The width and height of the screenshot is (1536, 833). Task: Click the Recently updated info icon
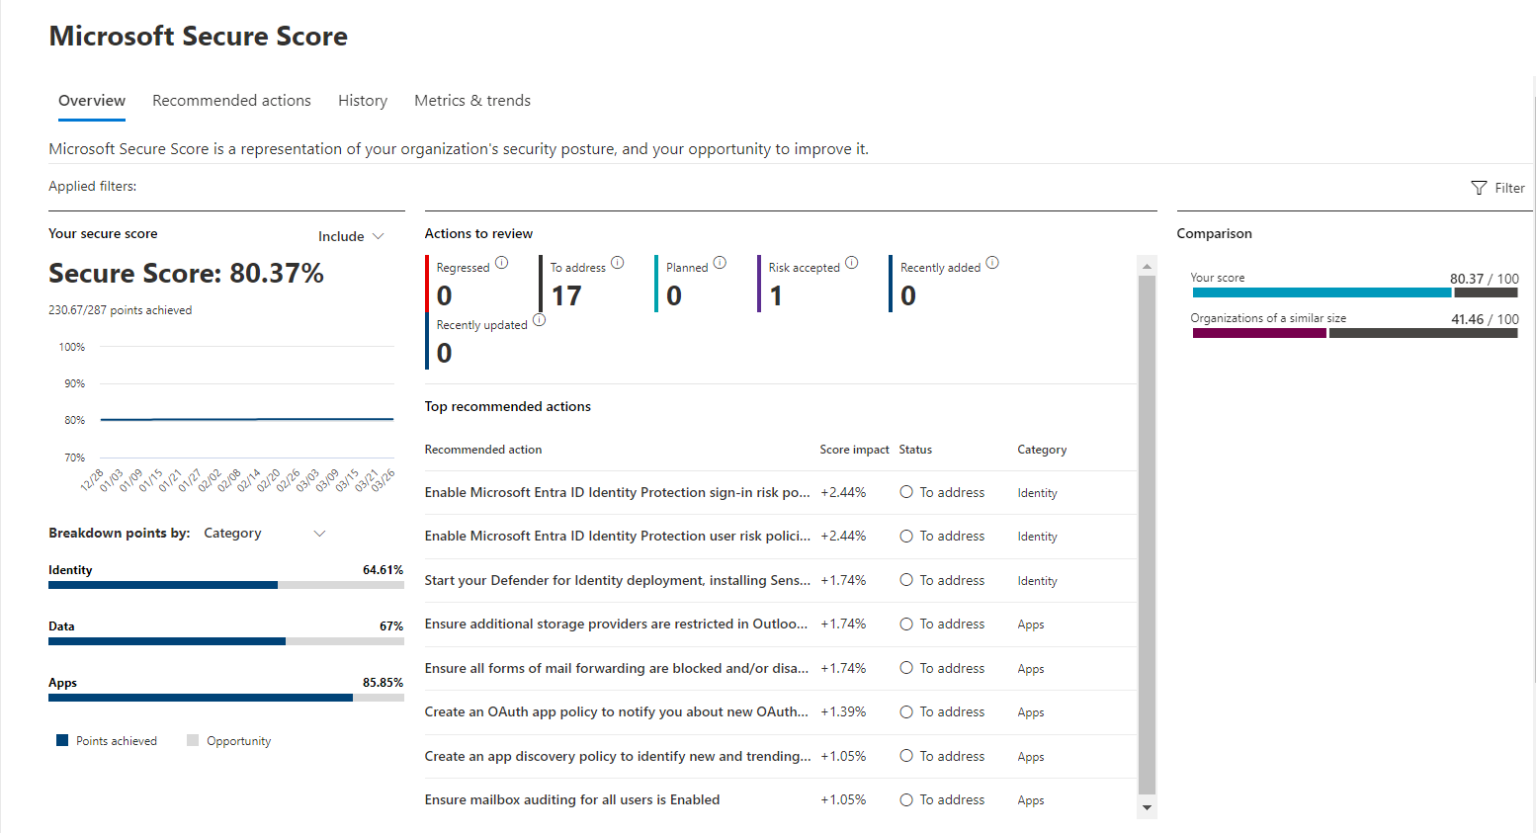(x=539, y=321)
